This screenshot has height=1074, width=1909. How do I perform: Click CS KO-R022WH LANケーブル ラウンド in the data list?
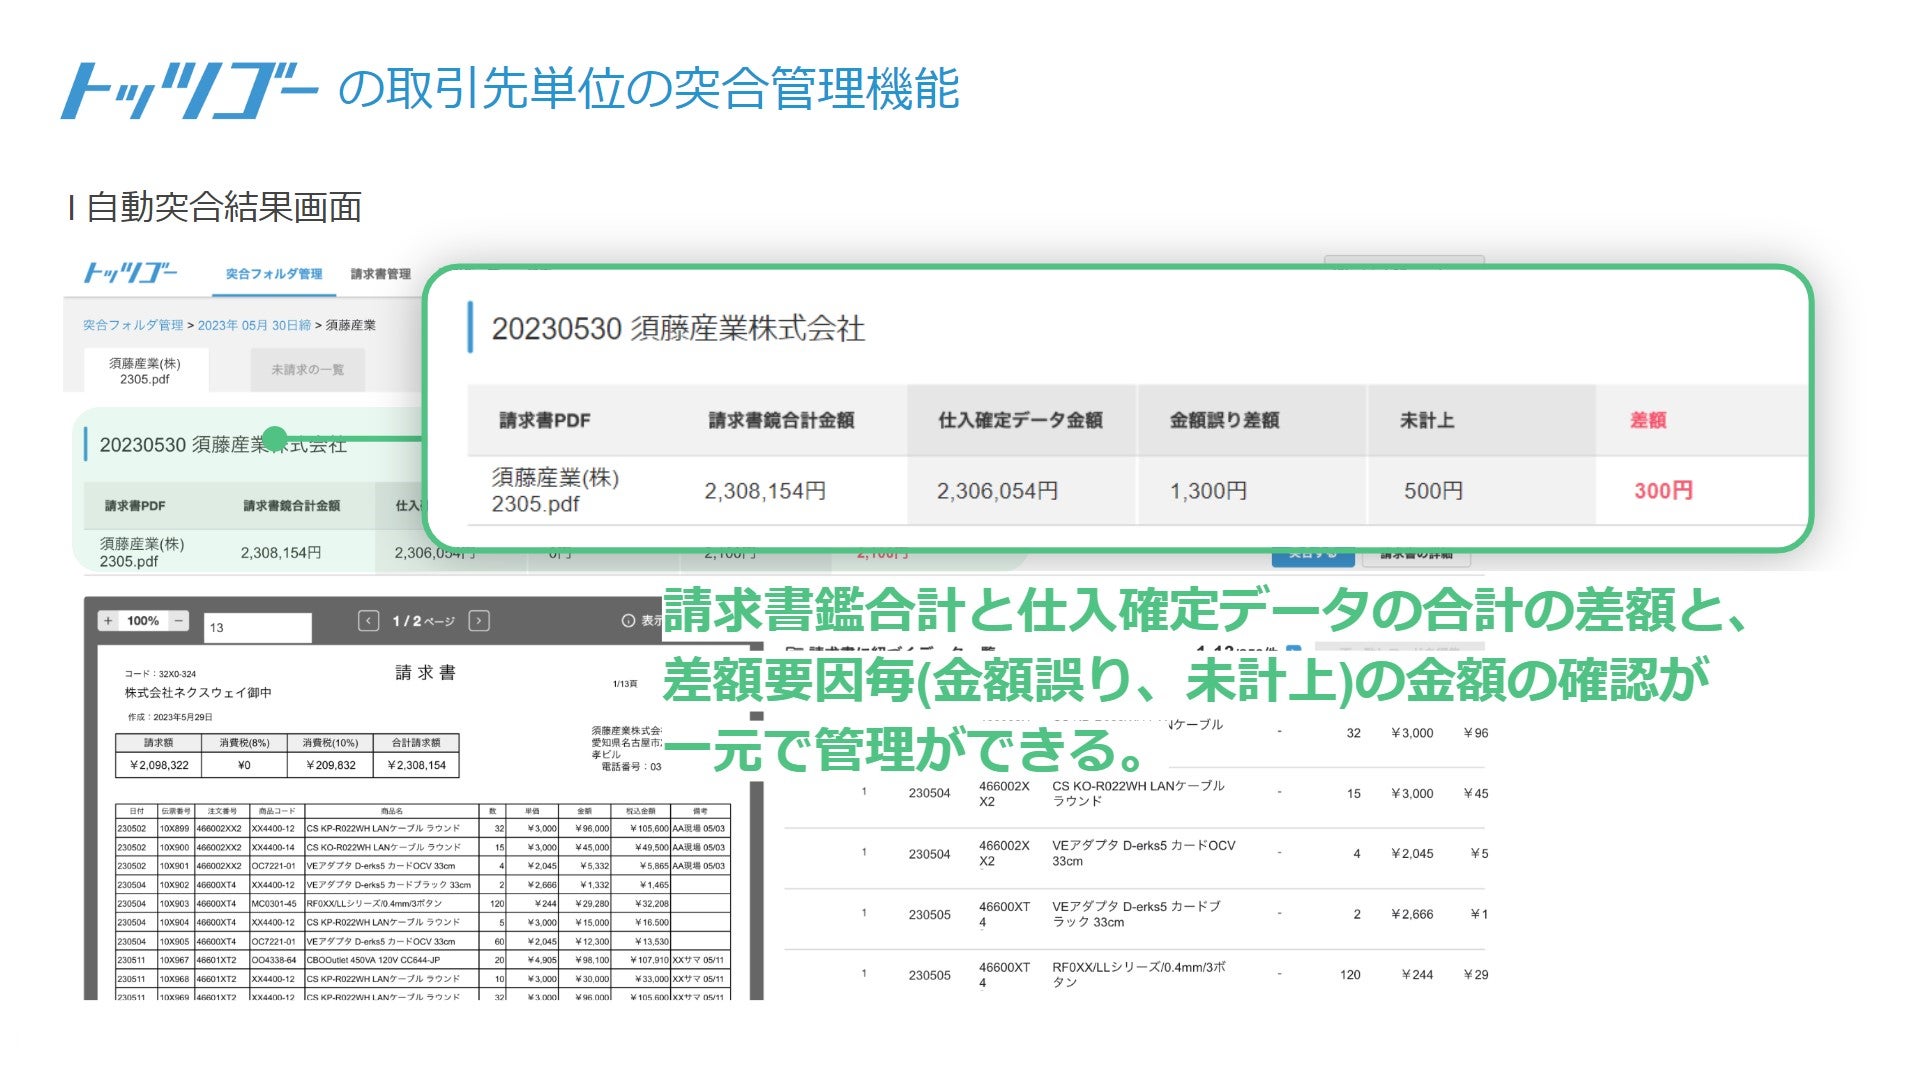1138,794
